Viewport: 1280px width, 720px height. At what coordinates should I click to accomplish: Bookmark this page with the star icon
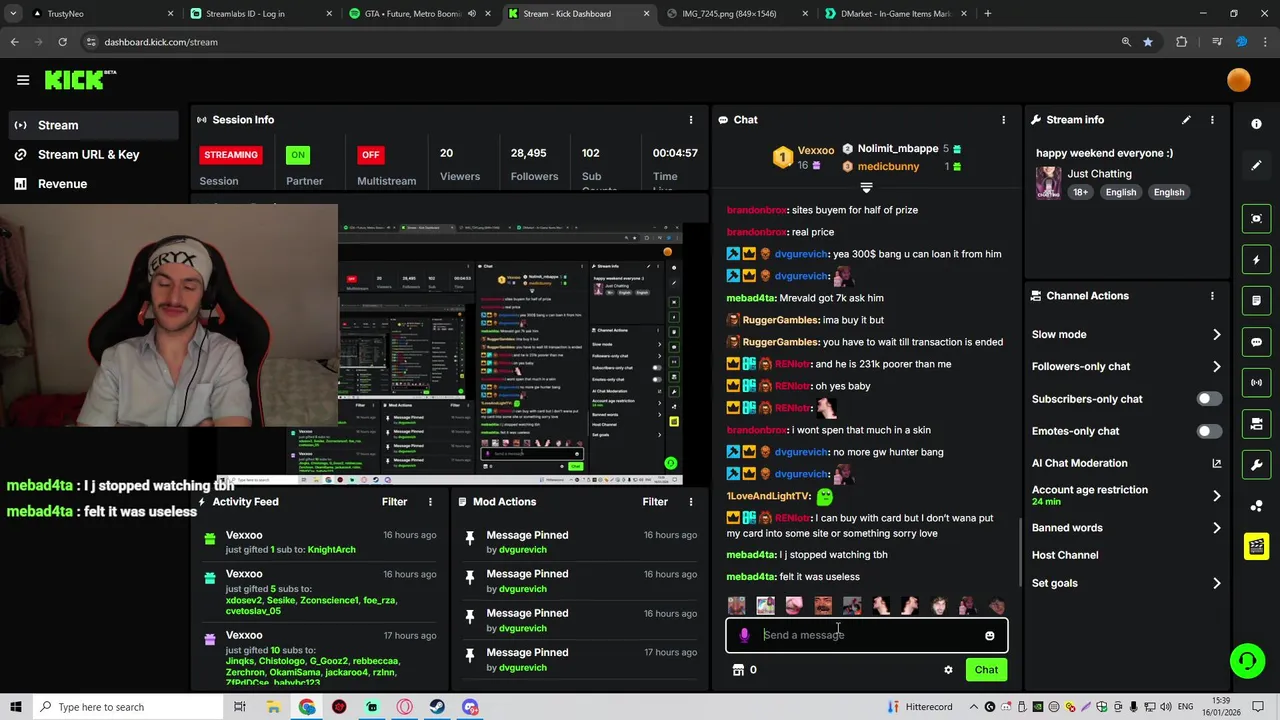click(x=1147, y=42)
